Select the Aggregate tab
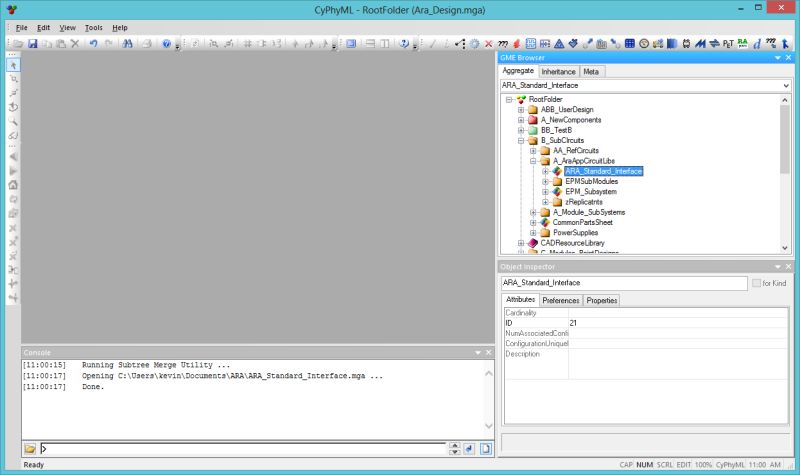This screenshot has width=800, height=475. point(518,71)
